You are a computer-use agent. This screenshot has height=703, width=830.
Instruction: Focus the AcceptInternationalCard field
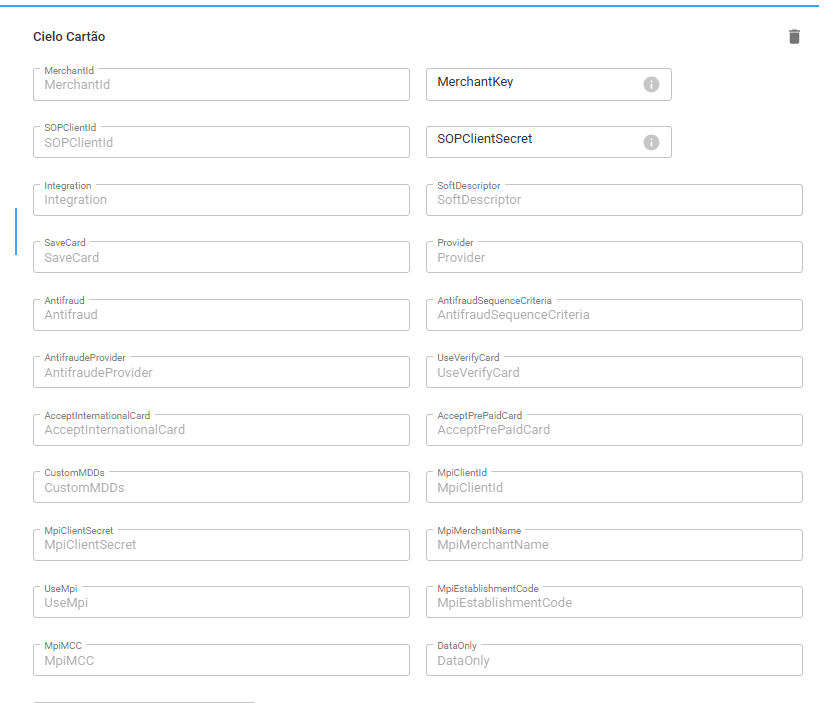[x=221, y=430]
